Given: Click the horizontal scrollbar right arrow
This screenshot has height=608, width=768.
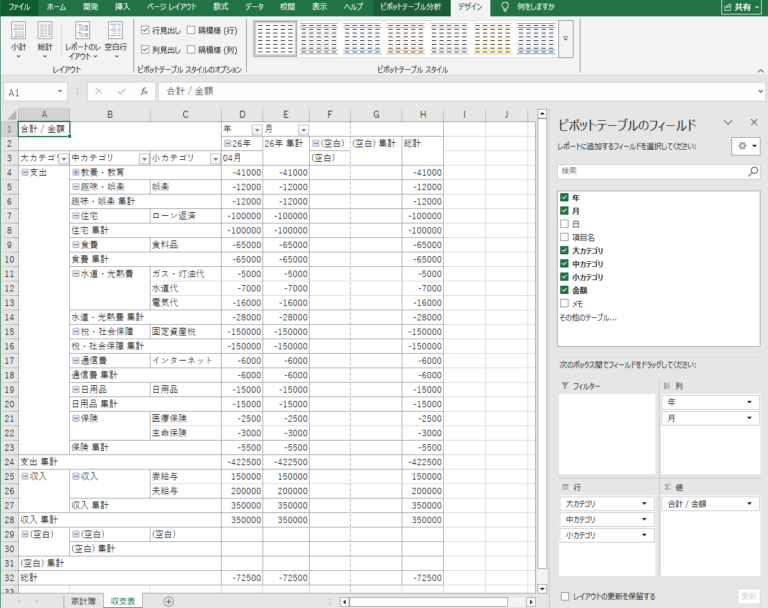Looking at the screenshot, I should tap(531, 602).
